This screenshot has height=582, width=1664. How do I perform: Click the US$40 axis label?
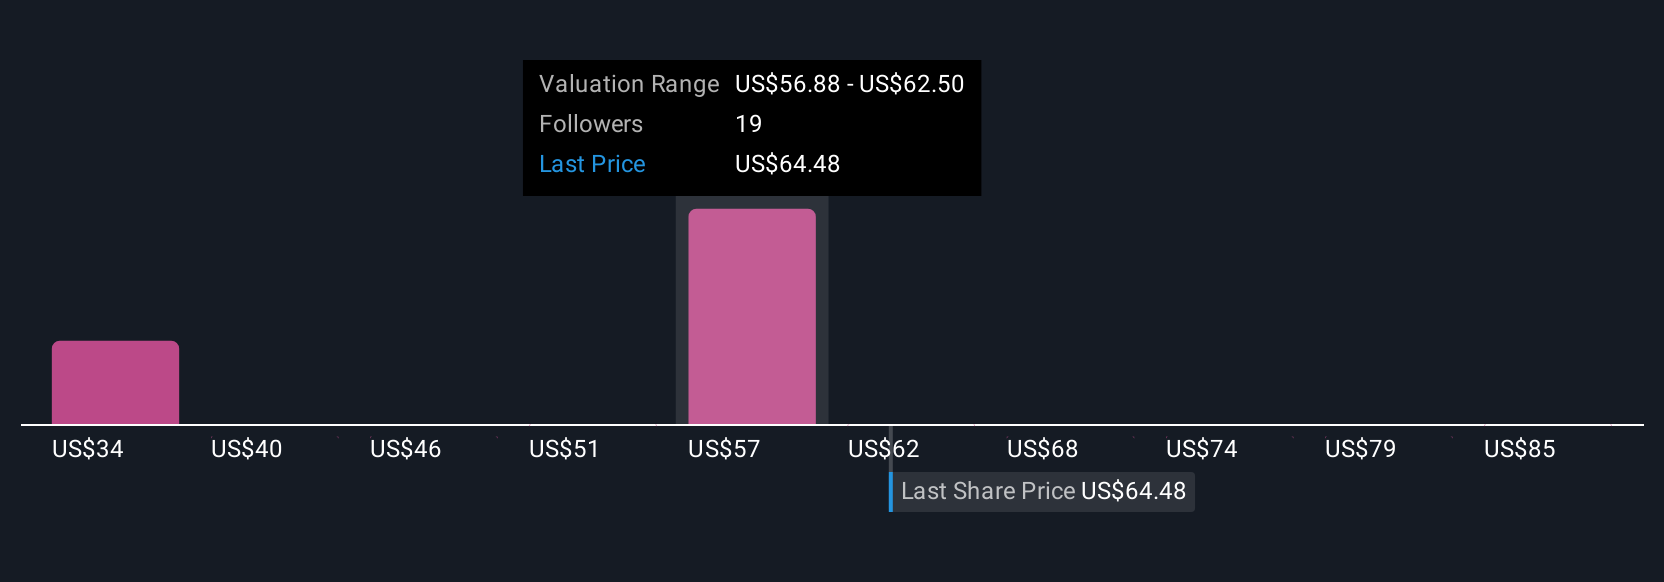pyautogui.click(x=246, y=449)
